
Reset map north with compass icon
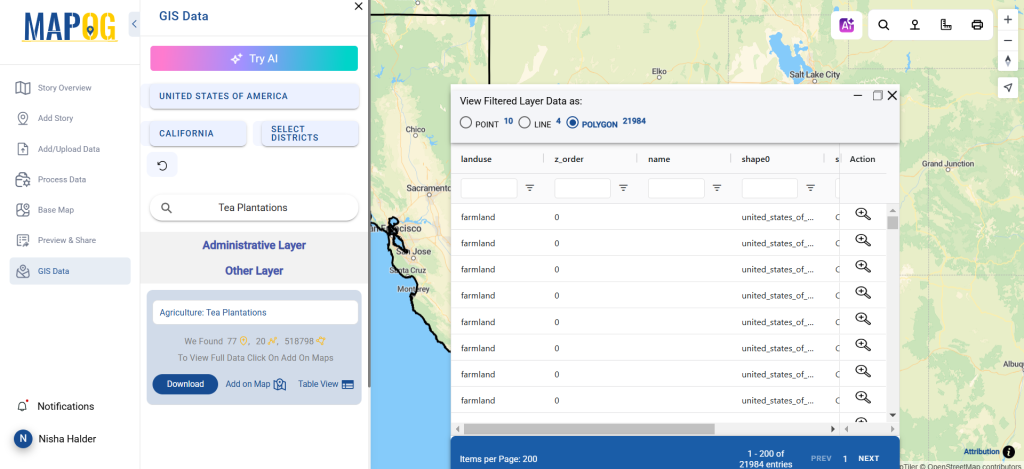coord(1008,61)
